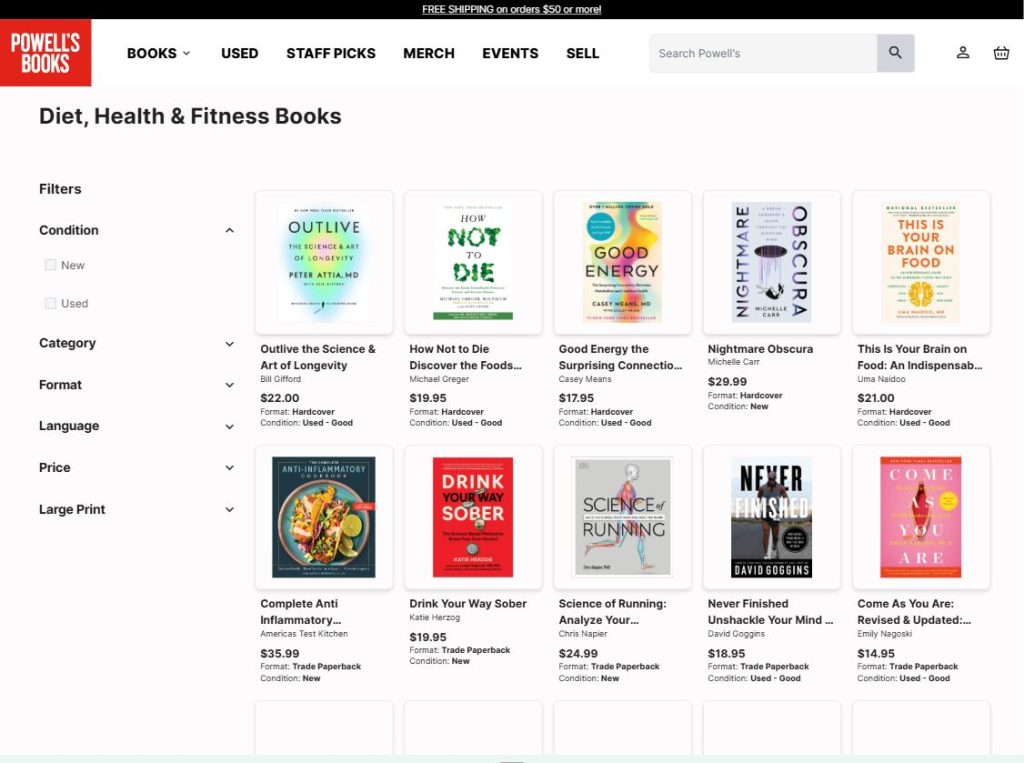
Task: Open the Never Finished book cover
Action: pyautogui.click(x=771, y=517)
